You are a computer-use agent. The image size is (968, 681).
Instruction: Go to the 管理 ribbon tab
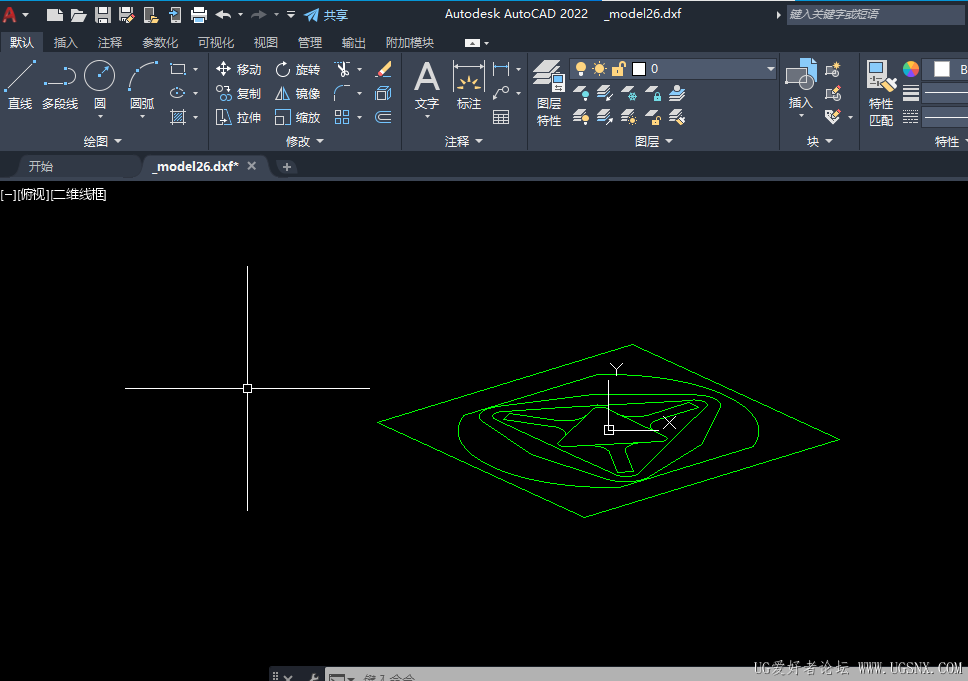pyautogui.click(x=309, y=43)
